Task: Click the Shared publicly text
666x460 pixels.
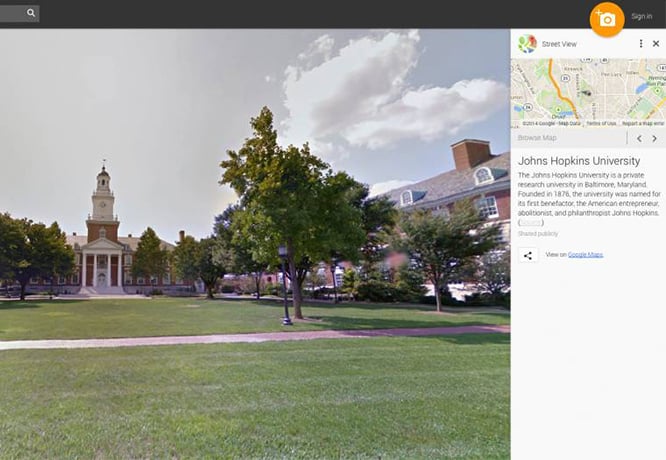Action: [538, 234]
